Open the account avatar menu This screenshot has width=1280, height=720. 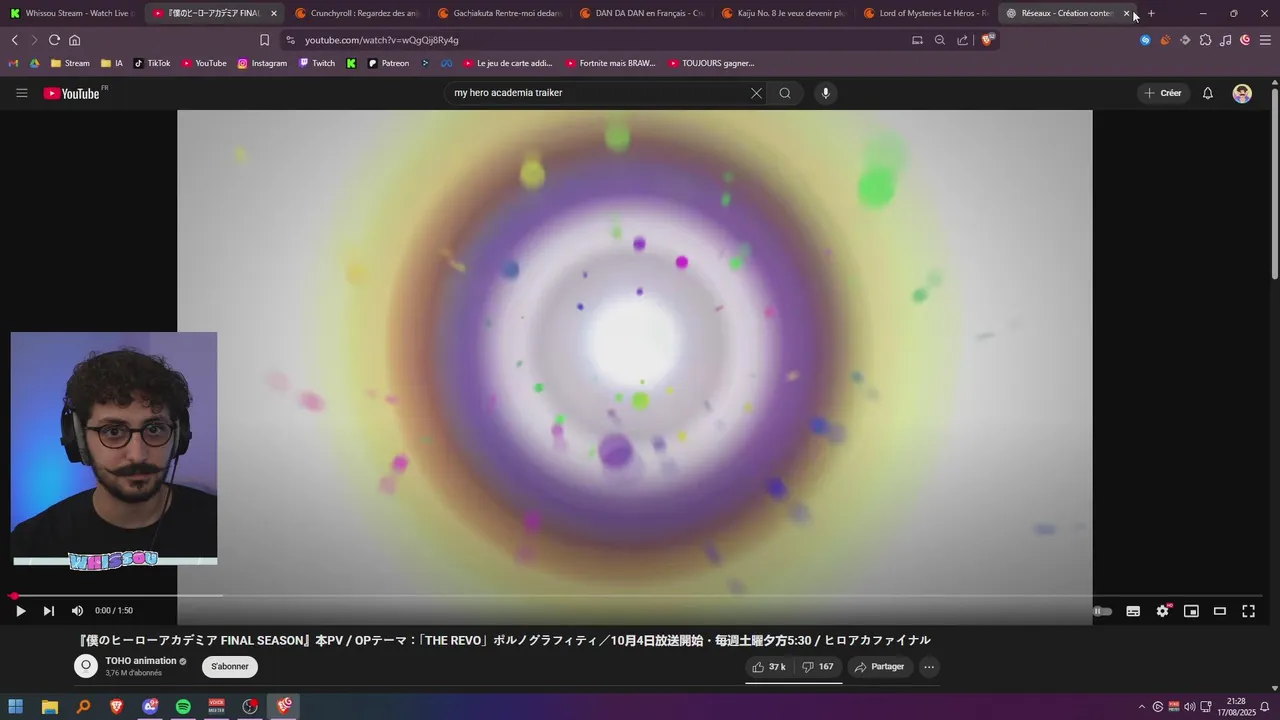pyautogui.click(x=1242, y=93)
